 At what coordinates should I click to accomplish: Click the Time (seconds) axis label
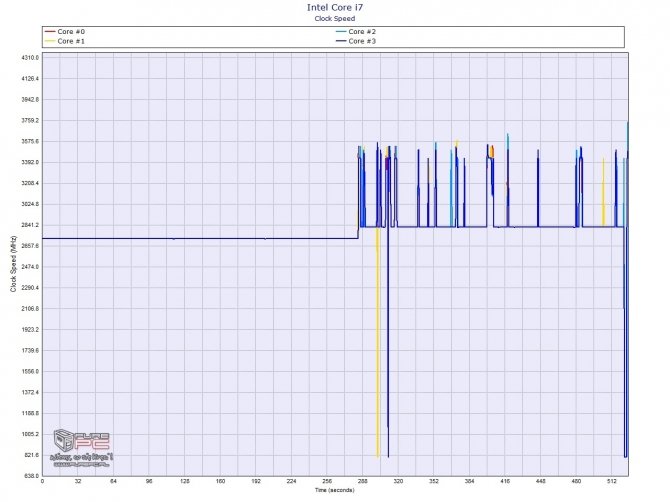pyautogui.click(x=335, y=490)
